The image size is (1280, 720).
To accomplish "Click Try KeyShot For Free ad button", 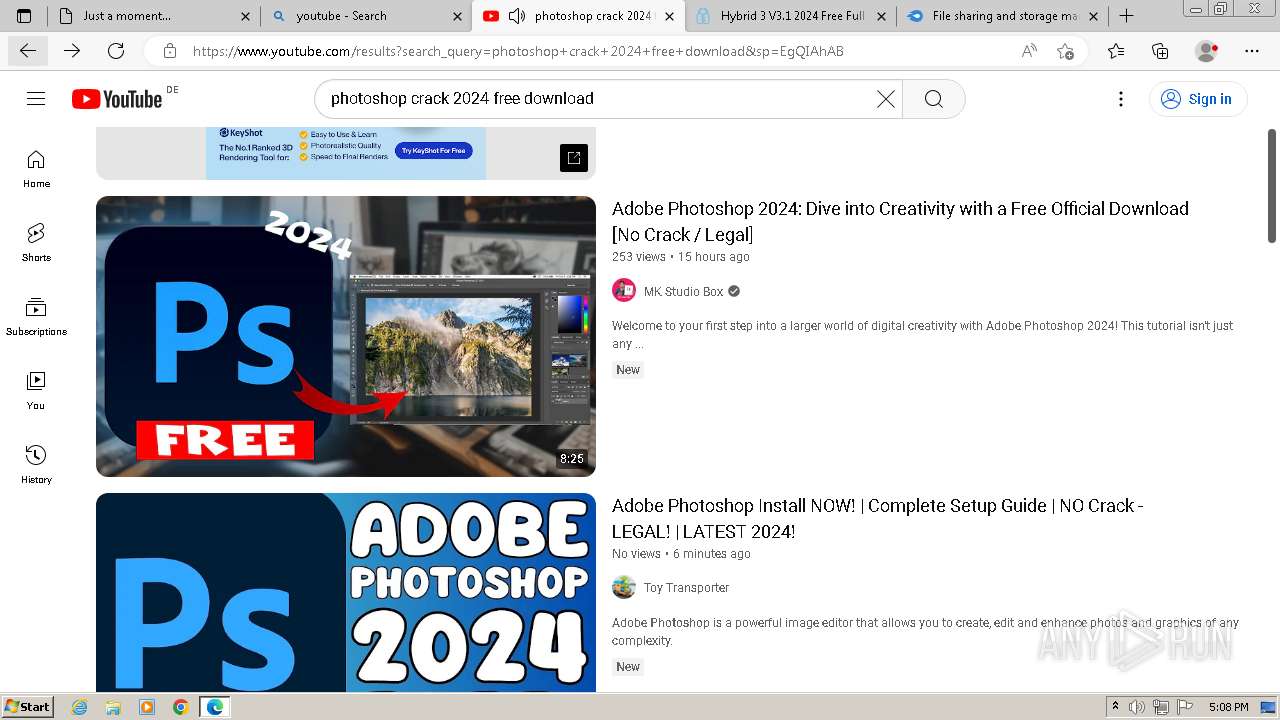I will pos(434,151).
